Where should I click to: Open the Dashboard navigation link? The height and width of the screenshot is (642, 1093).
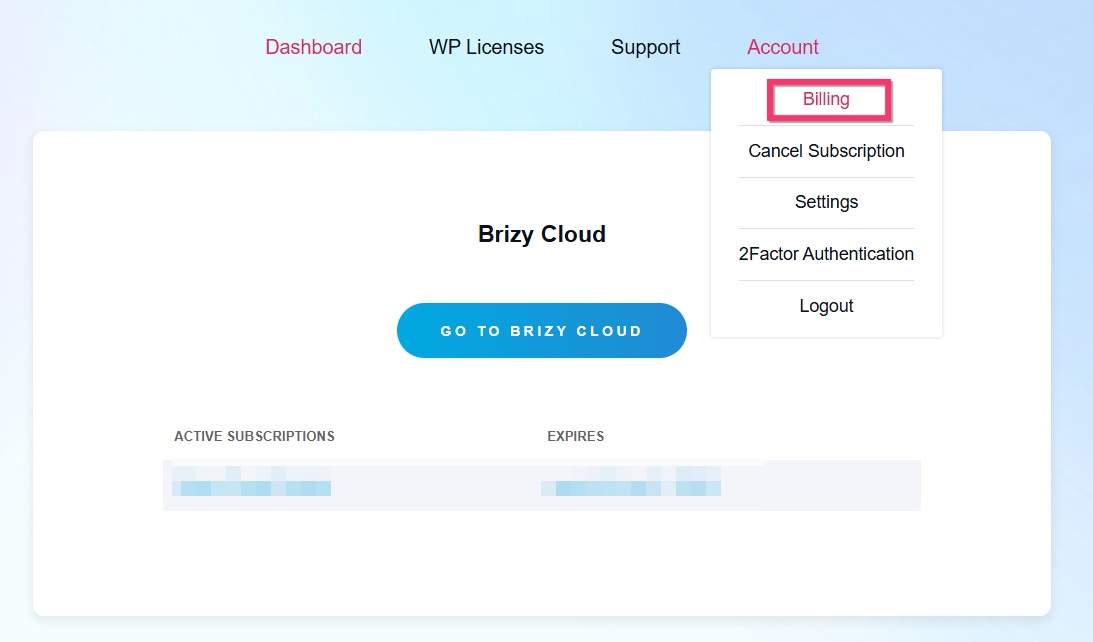(314, 47)
